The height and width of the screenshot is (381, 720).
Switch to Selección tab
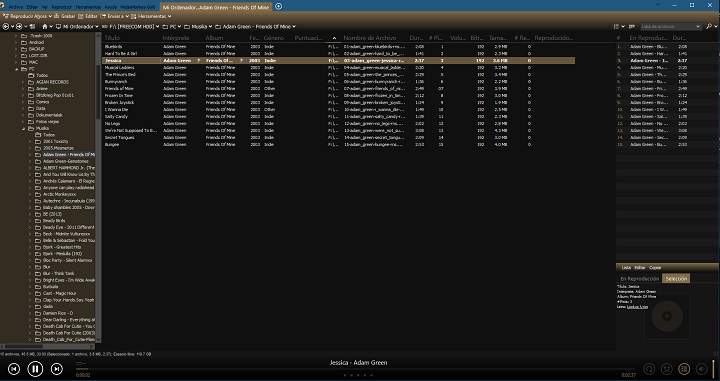[x=676, y=279]
